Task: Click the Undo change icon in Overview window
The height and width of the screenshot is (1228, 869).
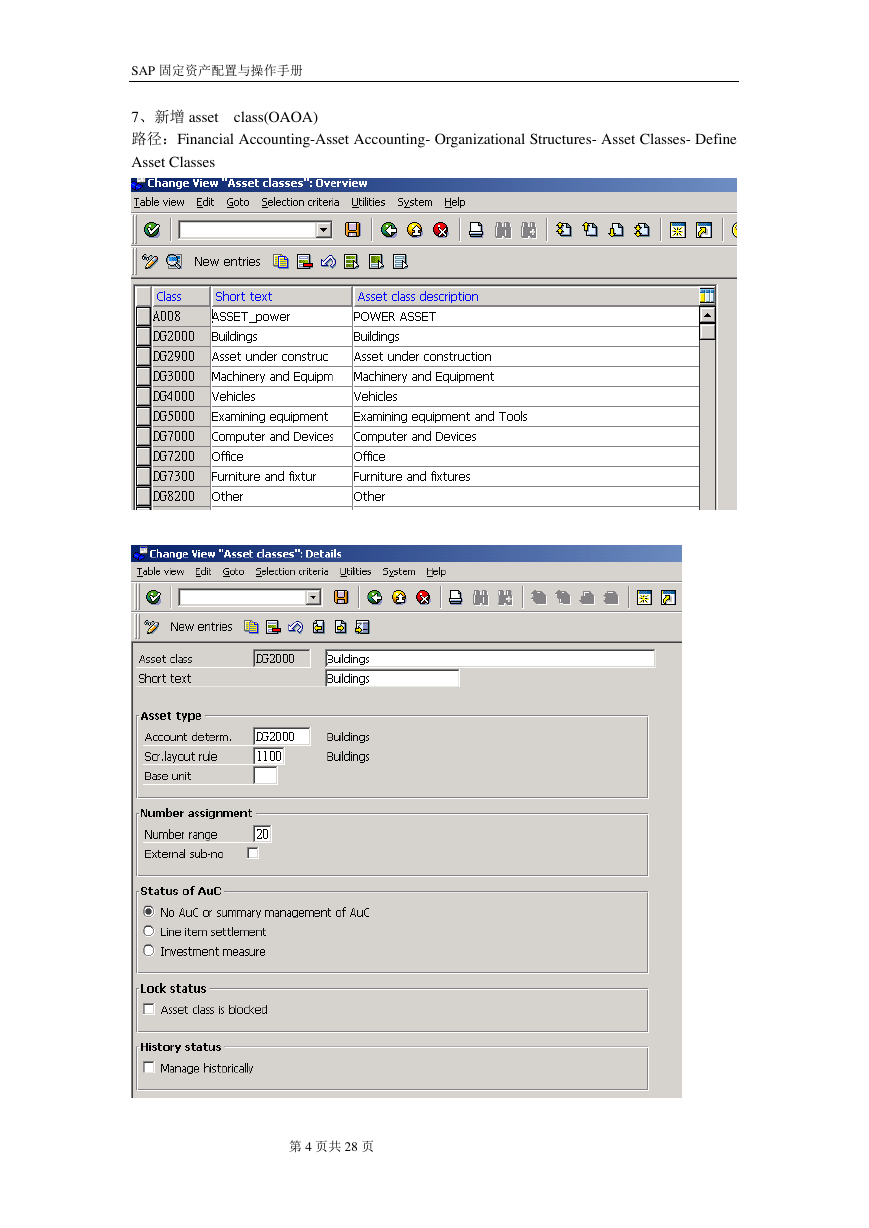Action: click(328, 262)
